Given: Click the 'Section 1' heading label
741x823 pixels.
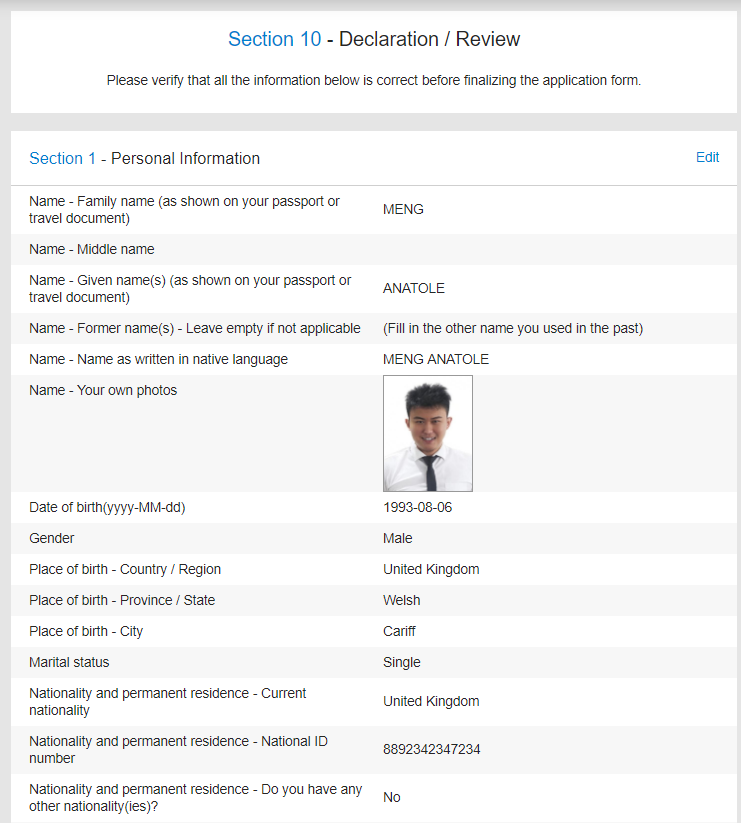Looking at the screenshot, I should [62, 159].
